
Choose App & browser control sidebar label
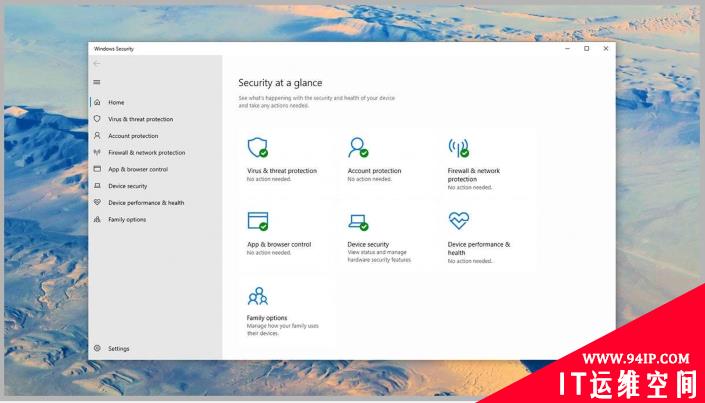pos(138,169)
